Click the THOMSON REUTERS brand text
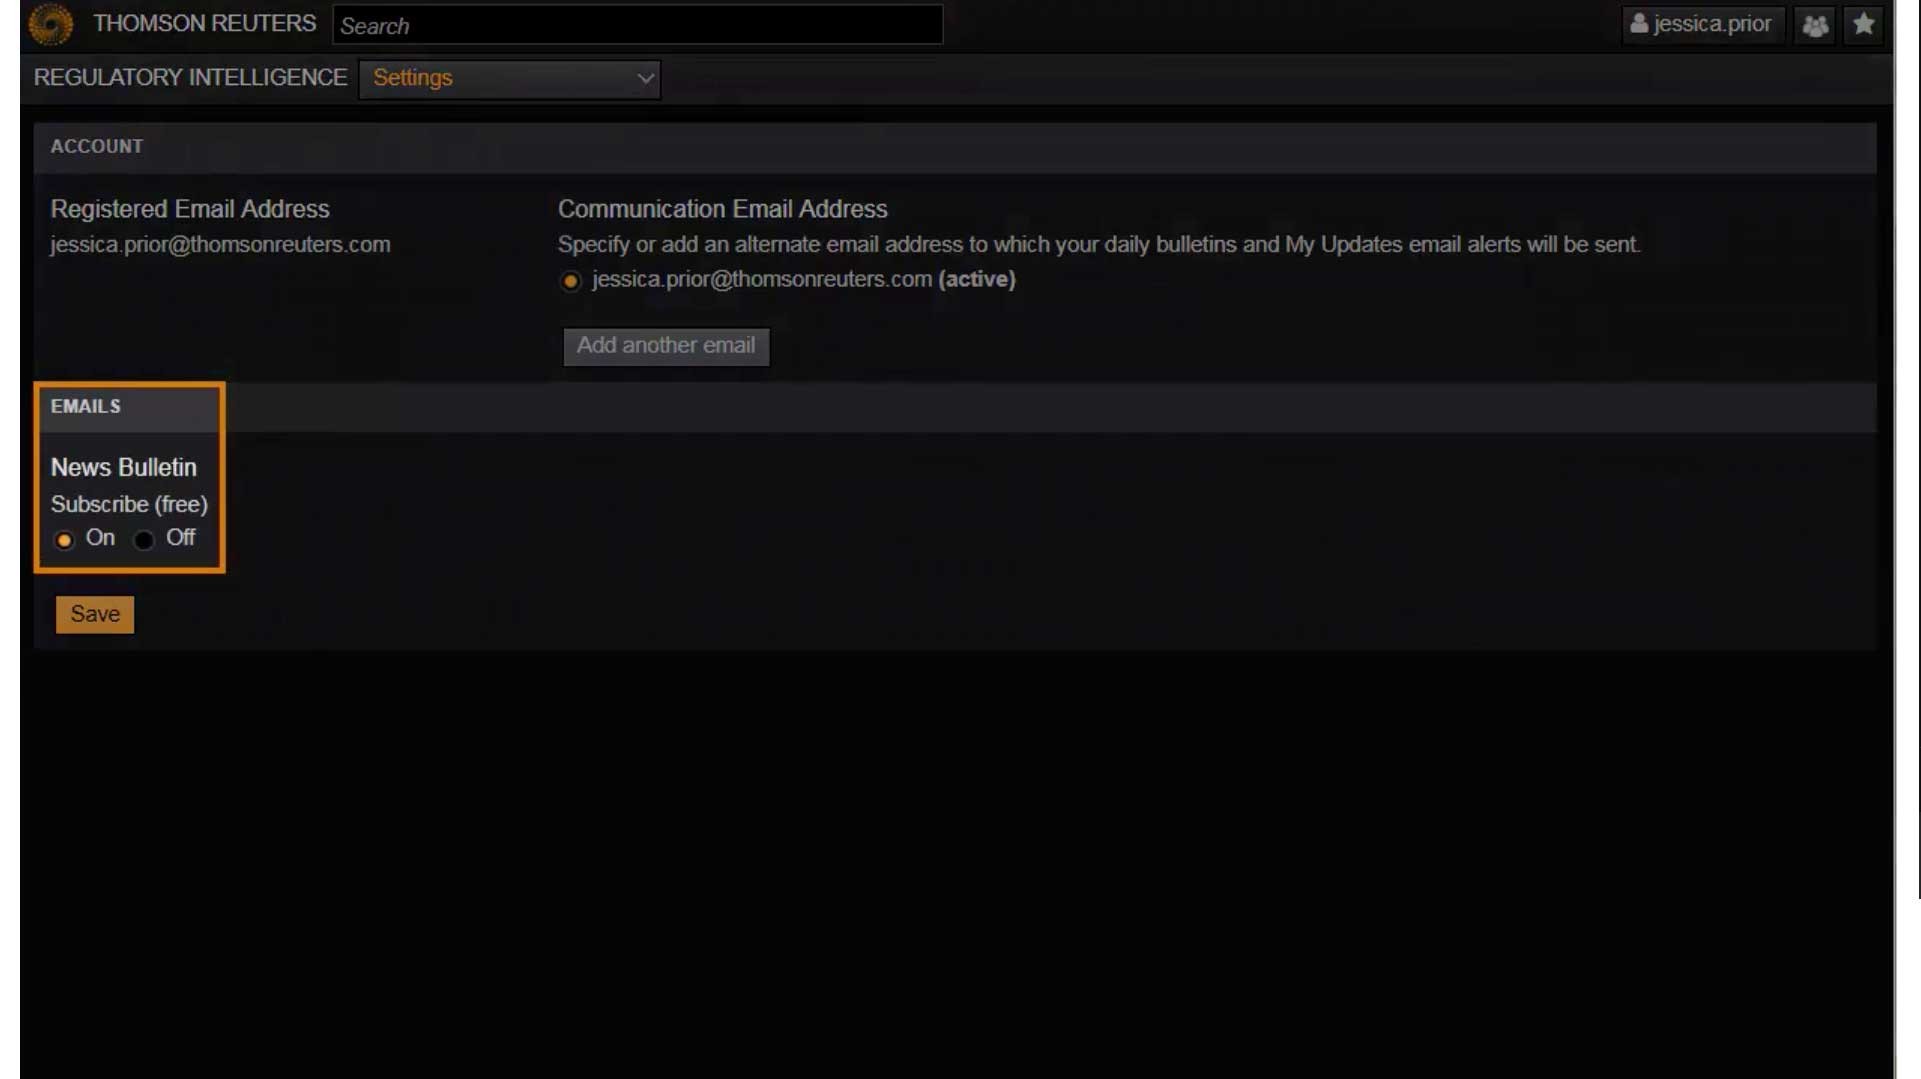This screenshot has height=1079, width=1921. click(x=204, y=23)
